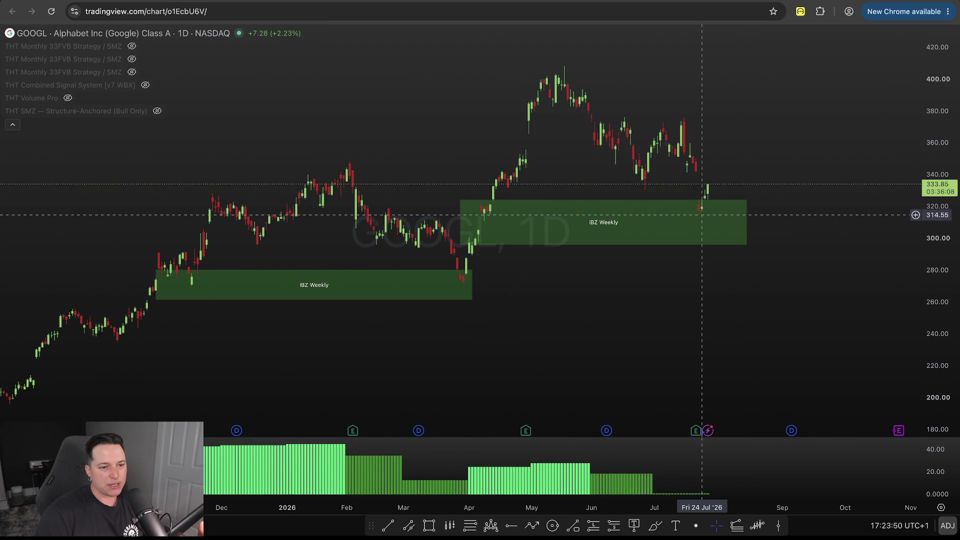The image size is (960, 540).
Task: Open the yellow extension icon in toolbar
Action: tap(800, 11)
